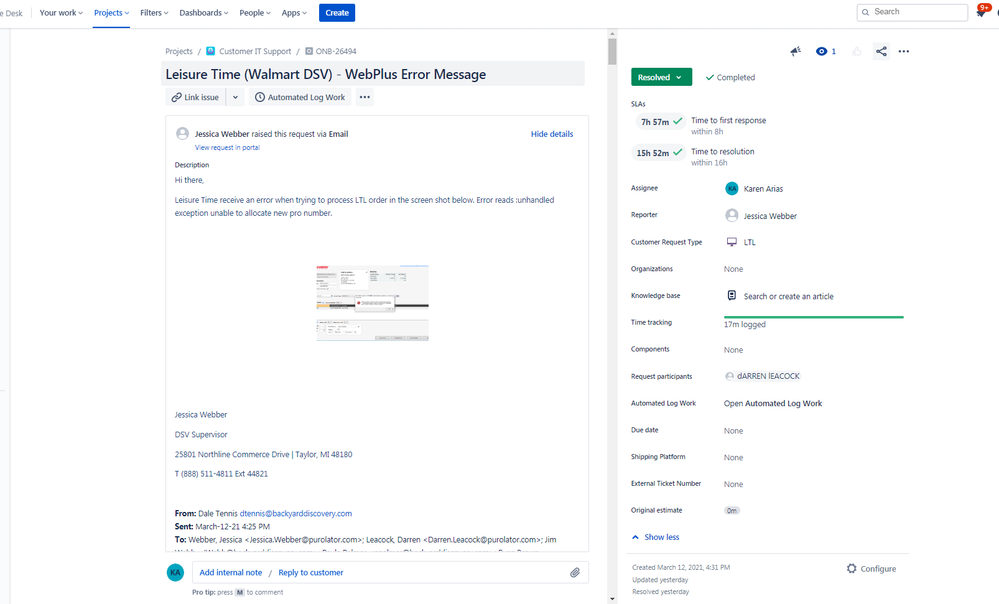The image size is (999, 604).
Task: Click the Automated Log Work button
Action: (300, 97)
